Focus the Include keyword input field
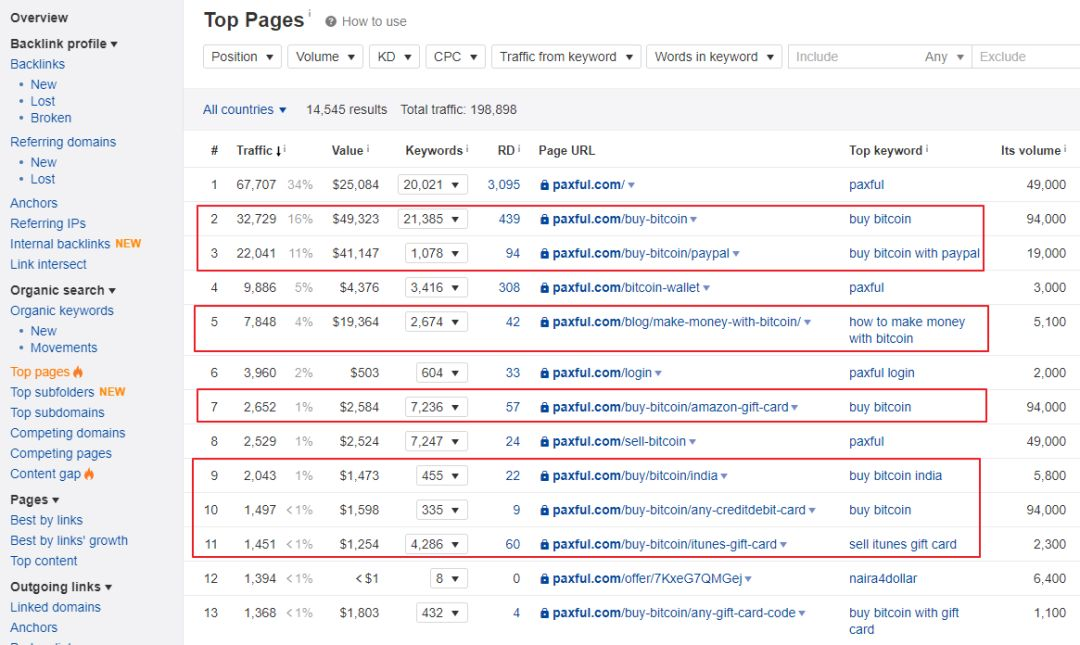Screen dimensions: 1080x645 853,57
